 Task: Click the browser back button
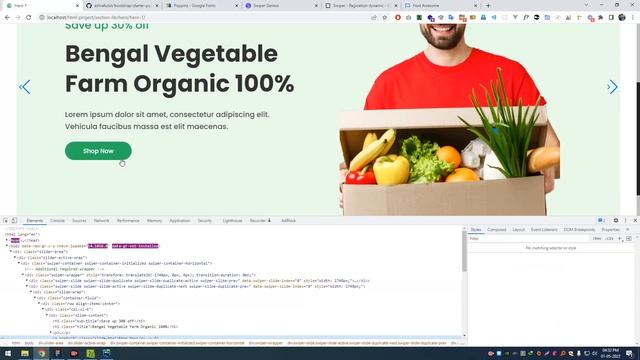click(7, 18)
